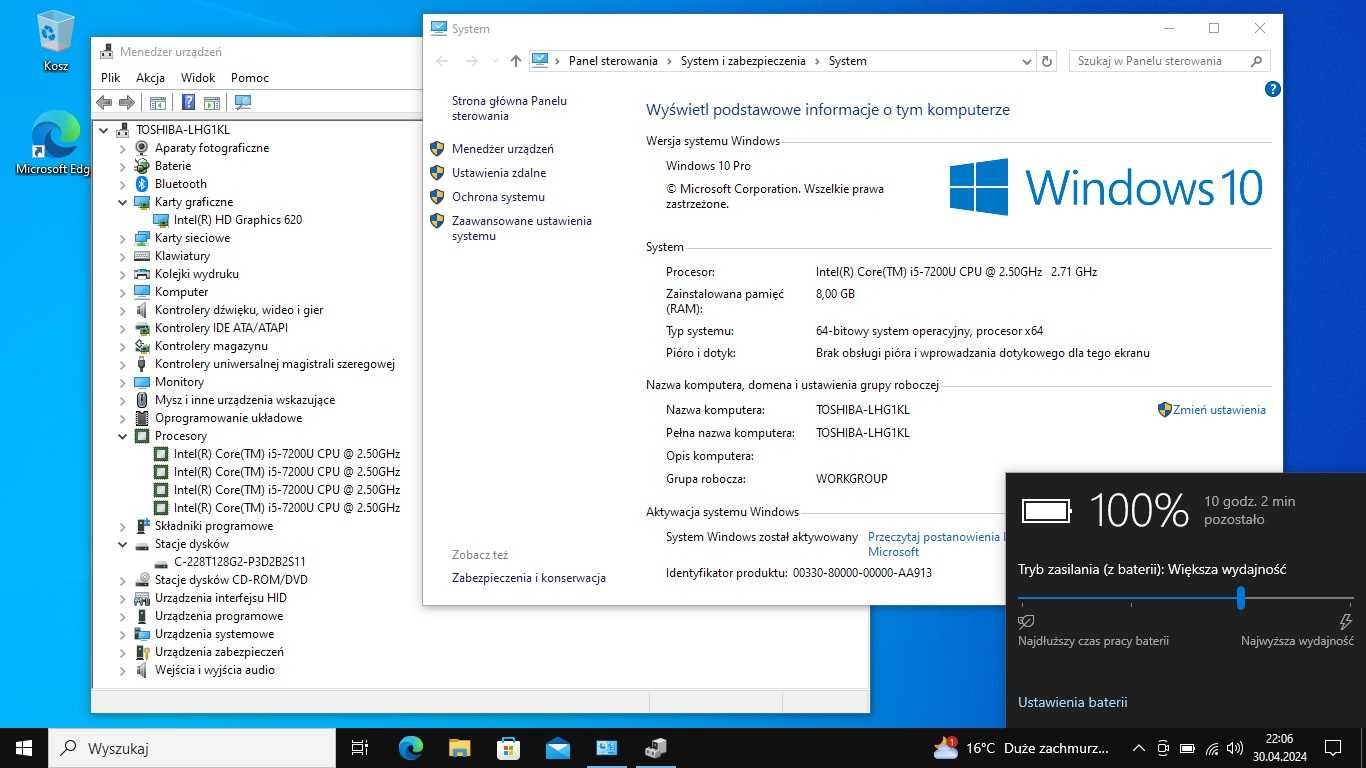
Task: Click the Refresh button beside the address bar
Action: tap(1047, 61)
